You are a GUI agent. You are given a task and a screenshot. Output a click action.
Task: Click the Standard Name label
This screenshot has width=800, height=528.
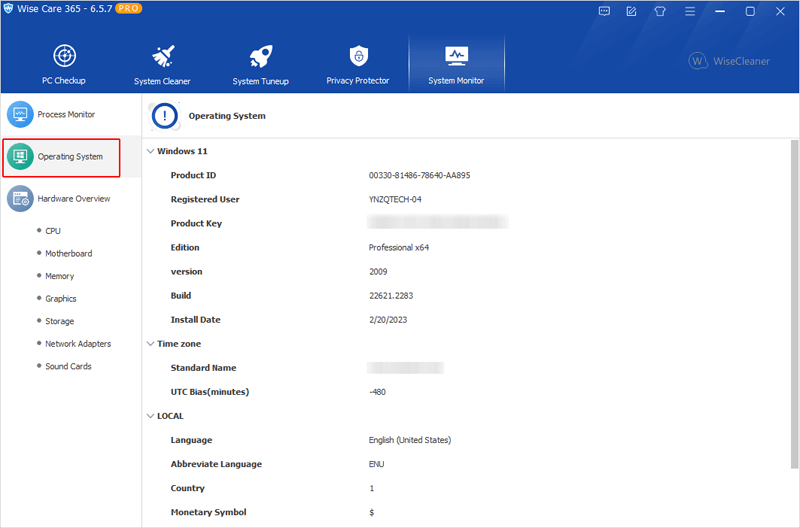(204, 368)
